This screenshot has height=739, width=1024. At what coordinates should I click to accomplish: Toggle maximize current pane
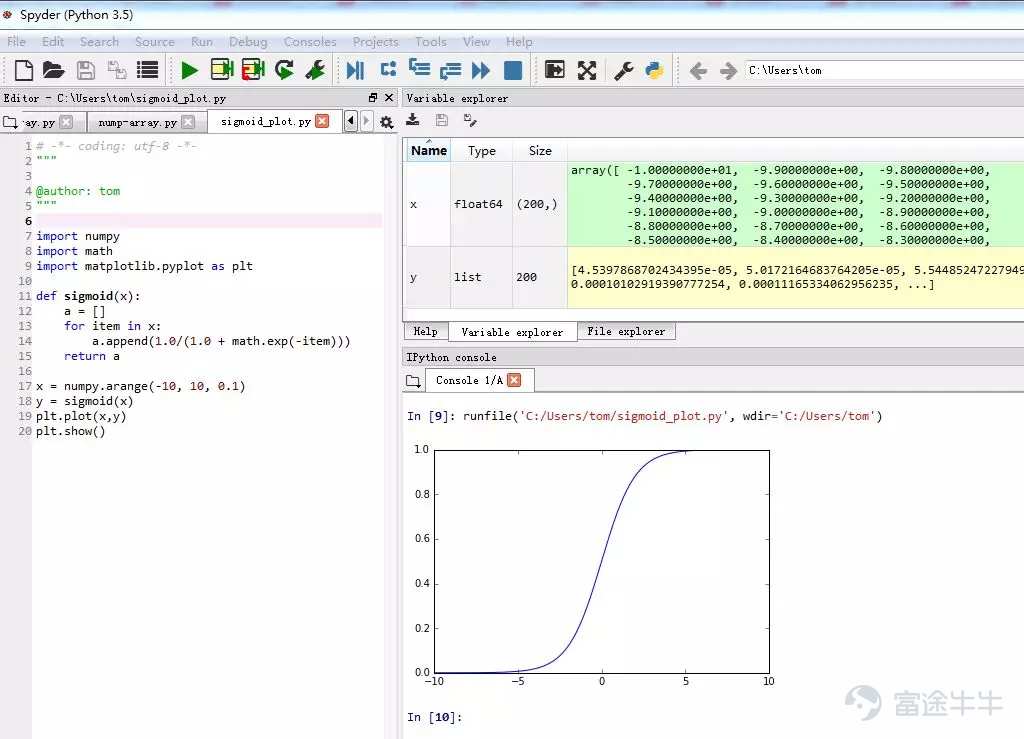tap(555, 70)
